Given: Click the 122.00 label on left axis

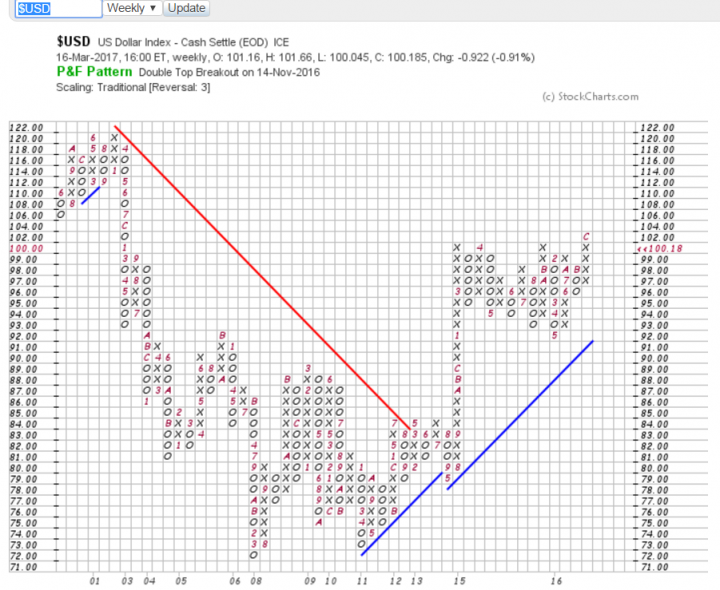Looking at the screenshot, I should click(x=27, y=128).
